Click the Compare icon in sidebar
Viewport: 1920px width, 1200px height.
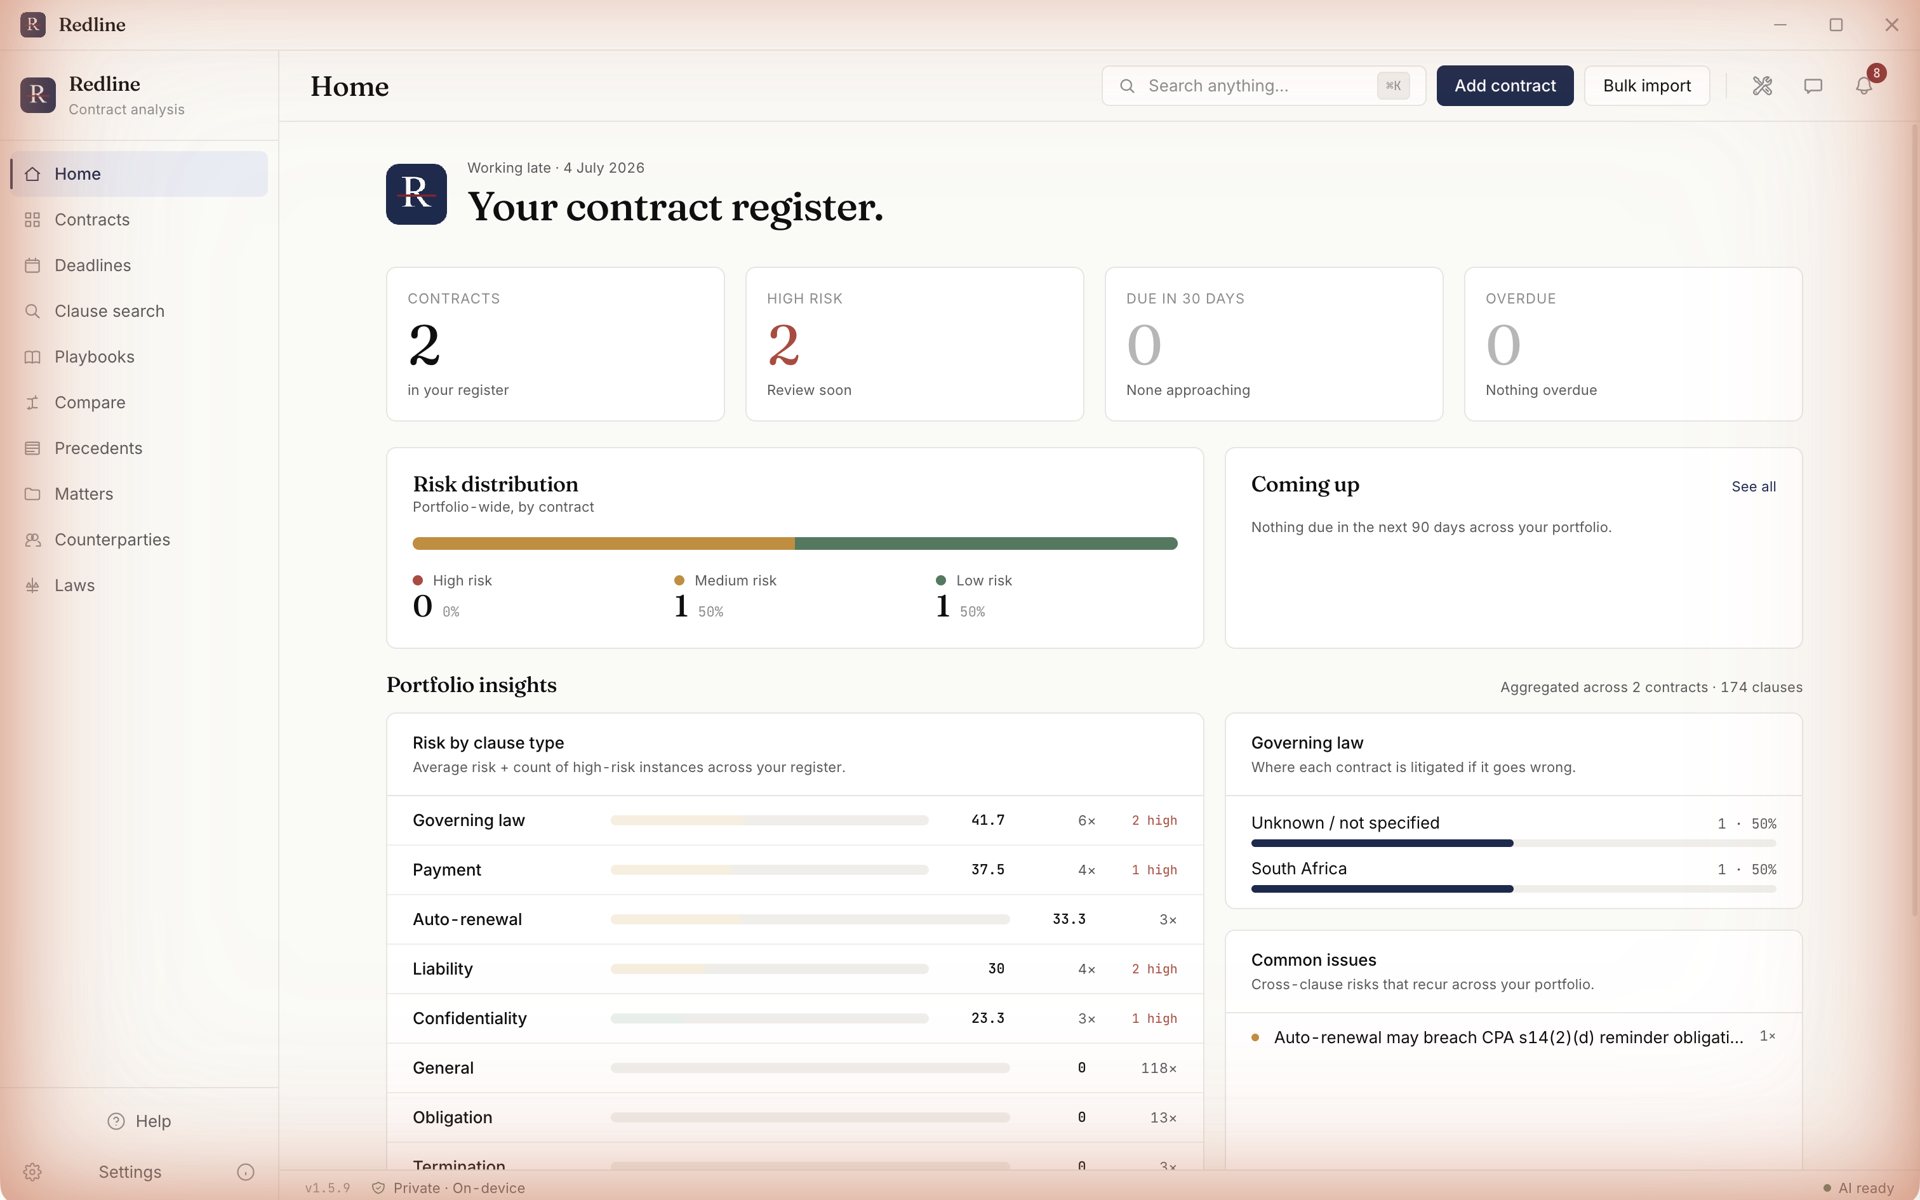pos(33,403)
